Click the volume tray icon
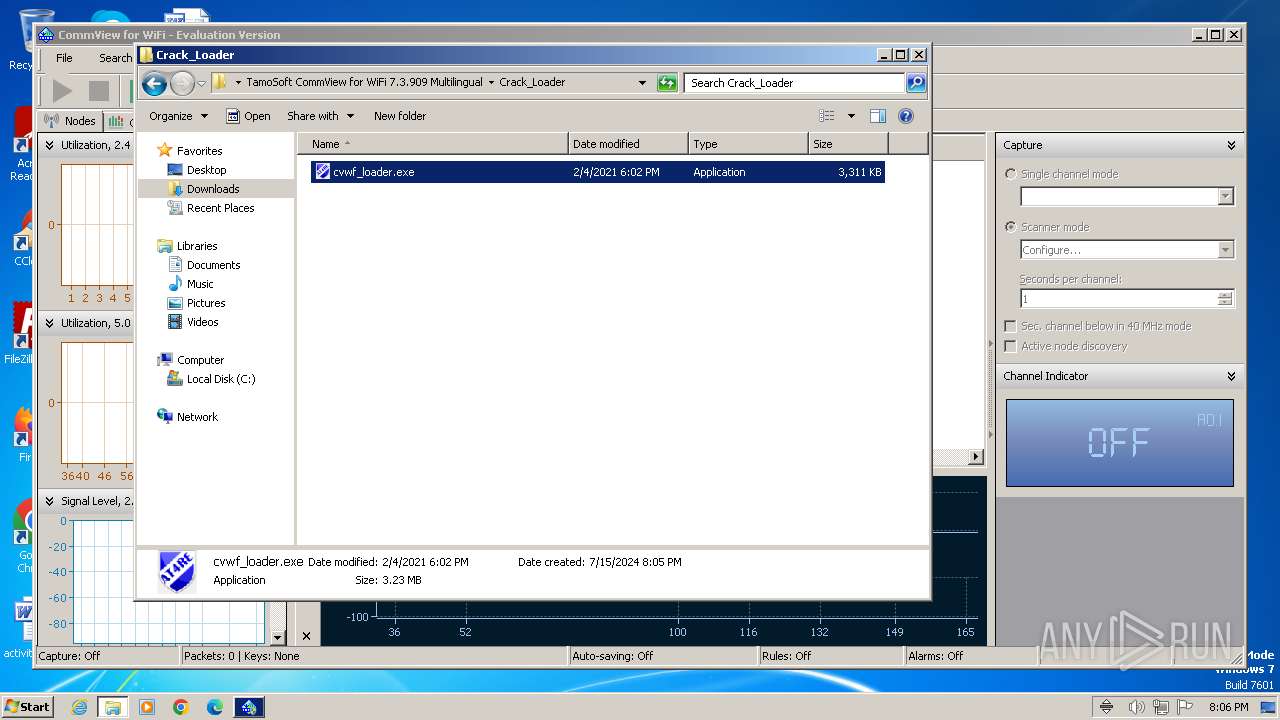 (1137, 707)
